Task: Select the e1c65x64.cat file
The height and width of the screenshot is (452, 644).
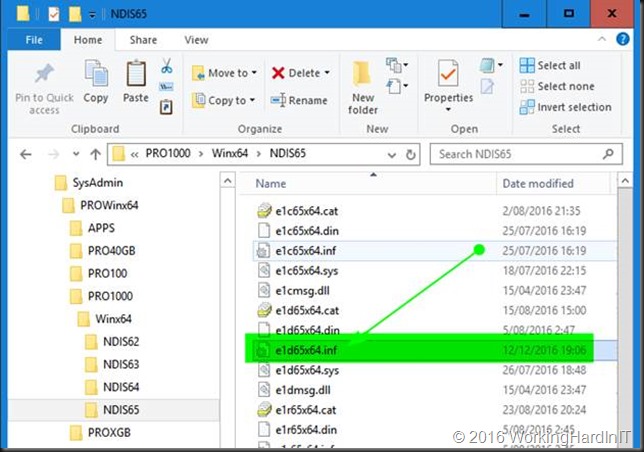Action: tap(306, 211)
